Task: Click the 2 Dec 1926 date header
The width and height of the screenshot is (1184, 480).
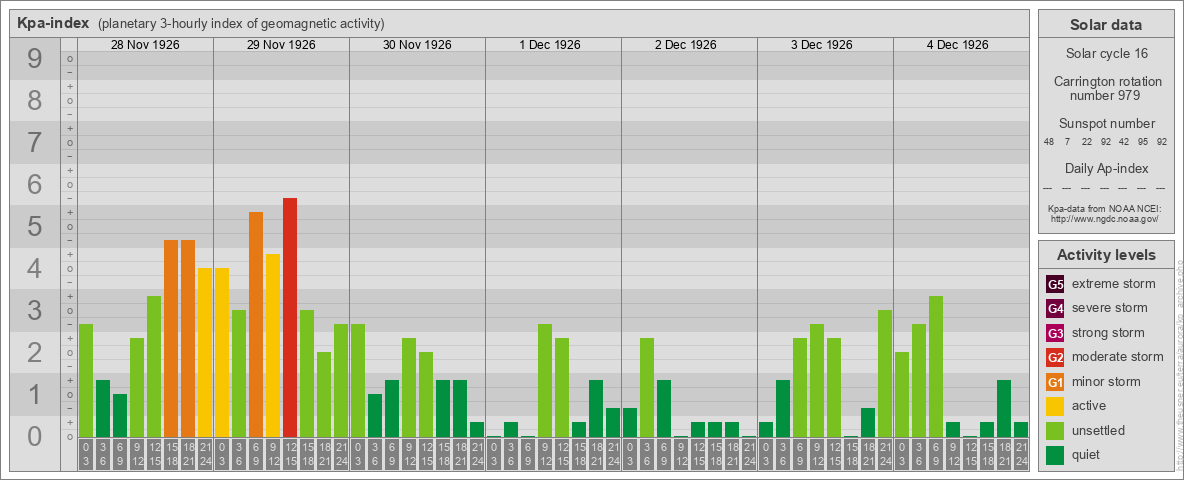Action: (x=686, y=45)
